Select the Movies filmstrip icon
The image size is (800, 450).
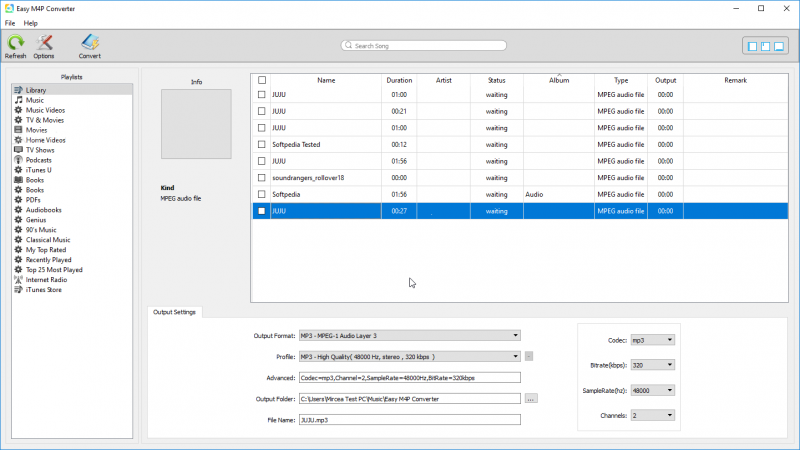point(18,130)
